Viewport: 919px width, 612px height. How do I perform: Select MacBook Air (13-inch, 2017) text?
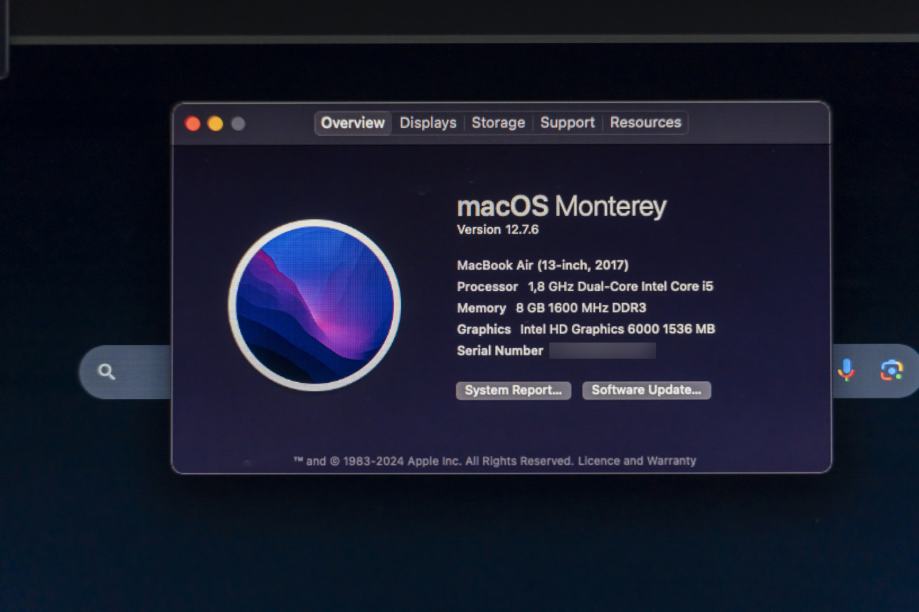click(x=543, y=266)
